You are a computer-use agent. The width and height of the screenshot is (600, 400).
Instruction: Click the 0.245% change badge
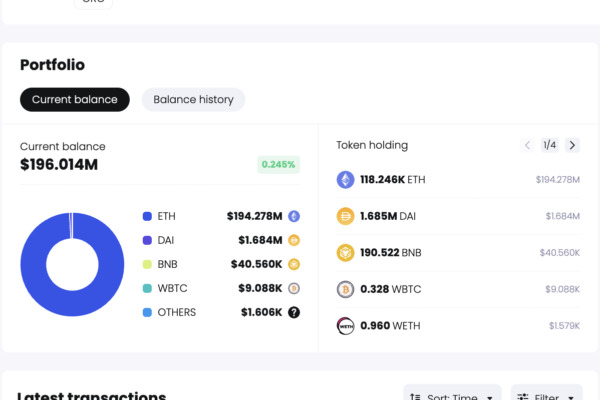click(279, 165)
